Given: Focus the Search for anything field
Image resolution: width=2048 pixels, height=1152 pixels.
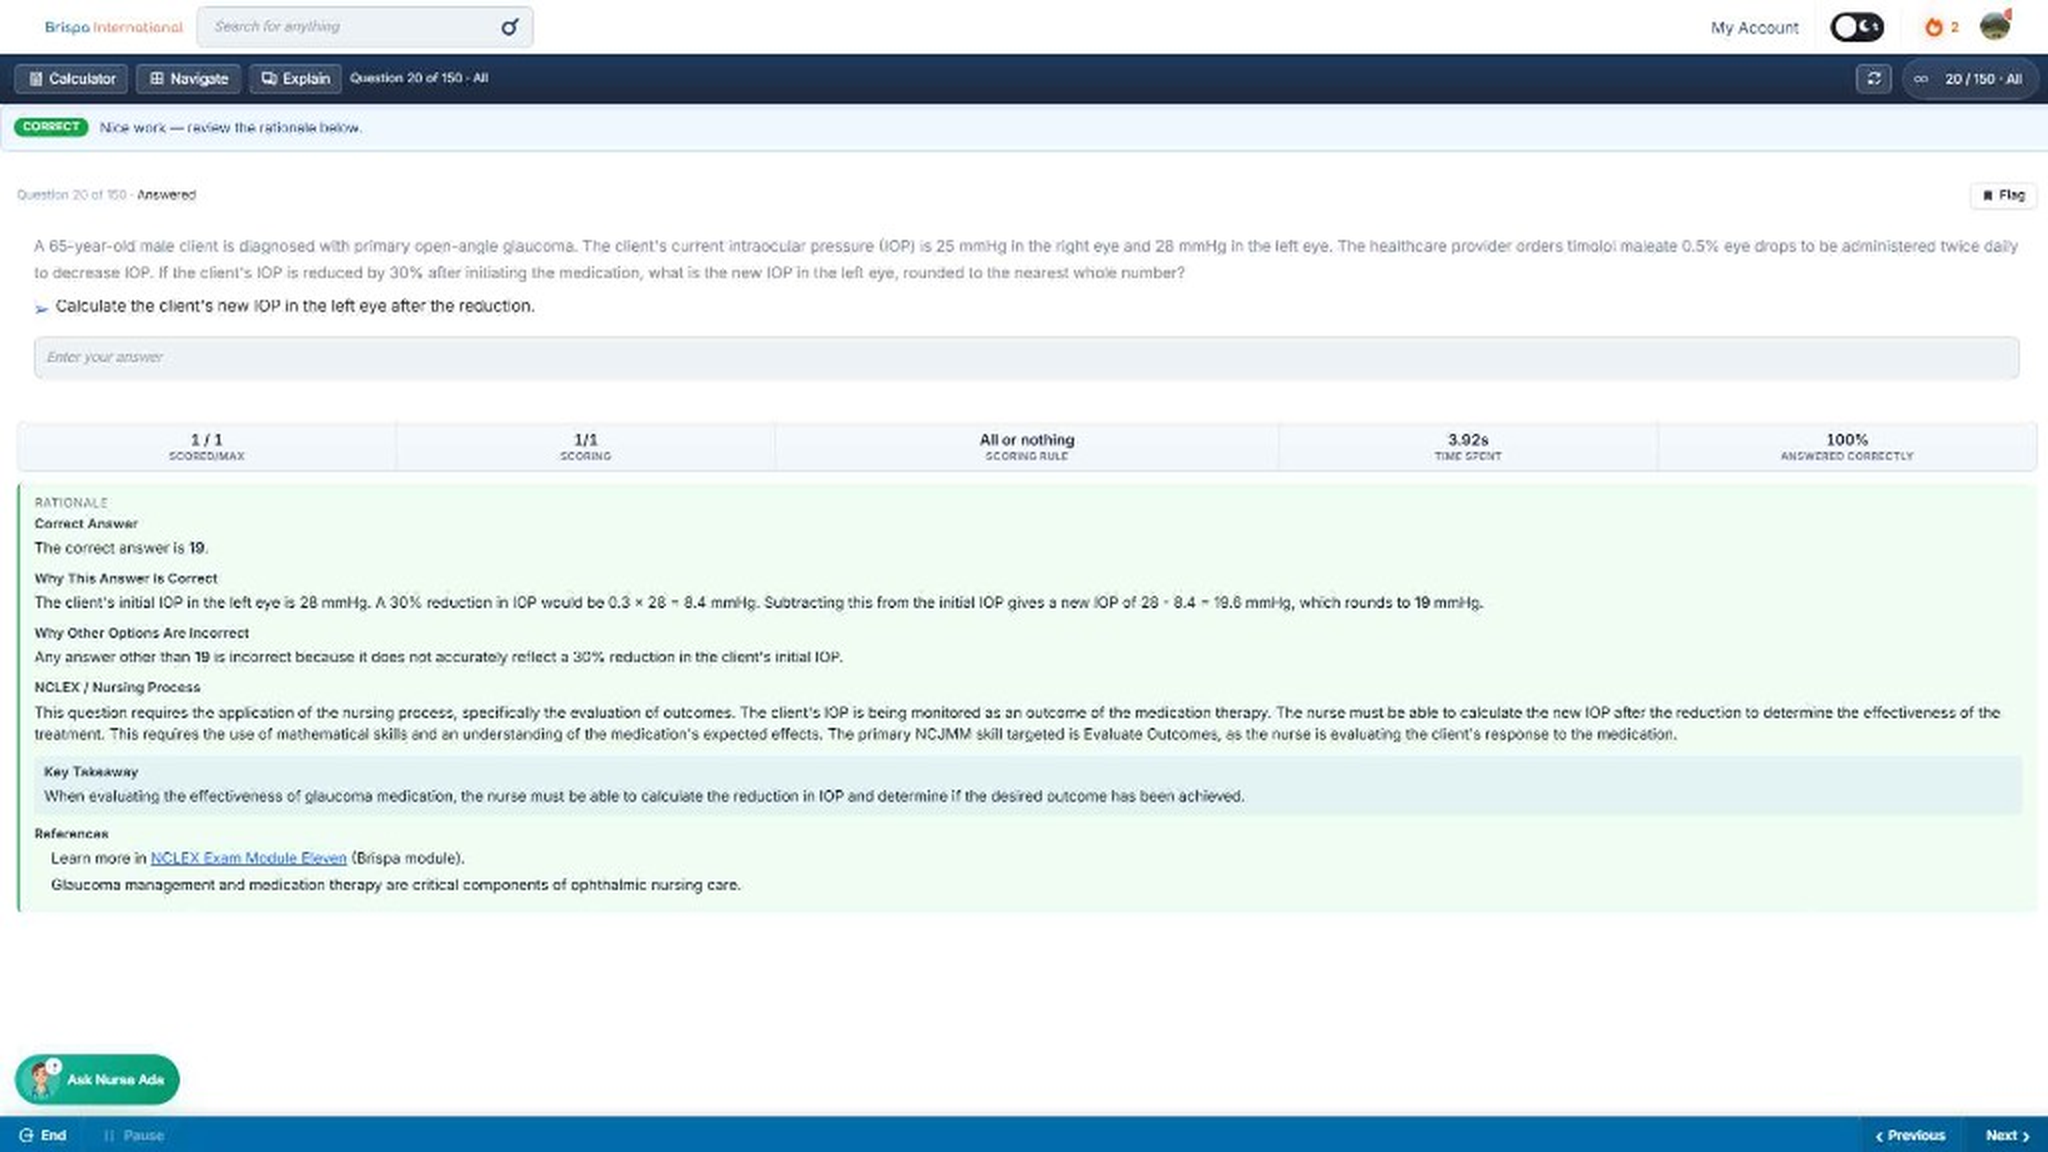Looking at the screenshot, I should (365, 27).
